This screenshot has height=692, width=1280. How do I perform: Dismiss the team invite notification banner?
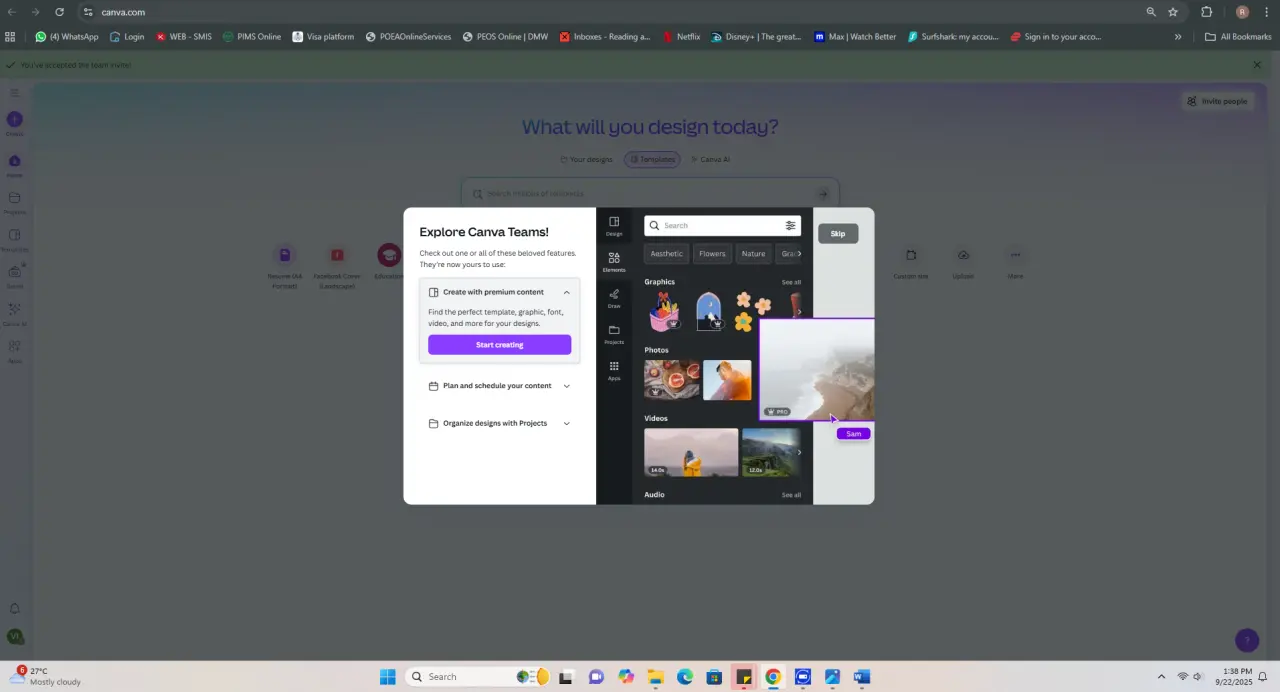click(1257, 65)
